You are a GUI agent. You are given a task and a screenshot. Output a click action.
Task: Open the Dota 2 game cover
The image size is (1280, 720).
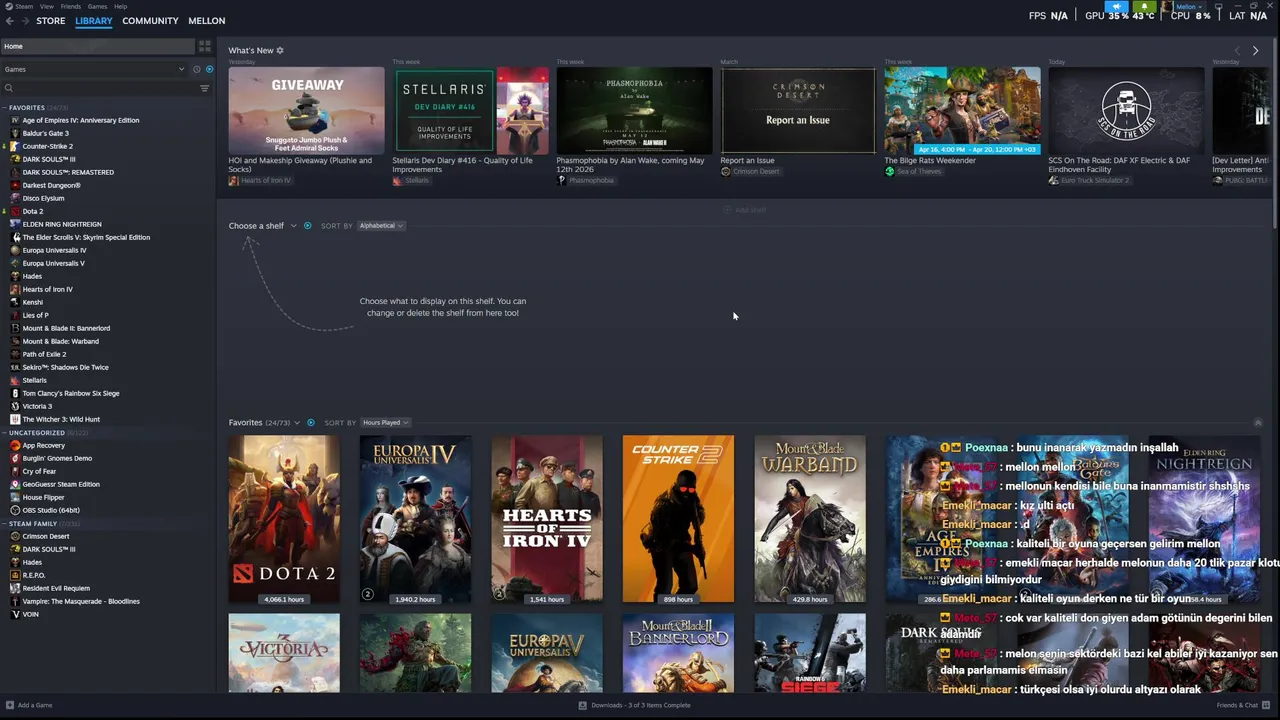(284, 519)
